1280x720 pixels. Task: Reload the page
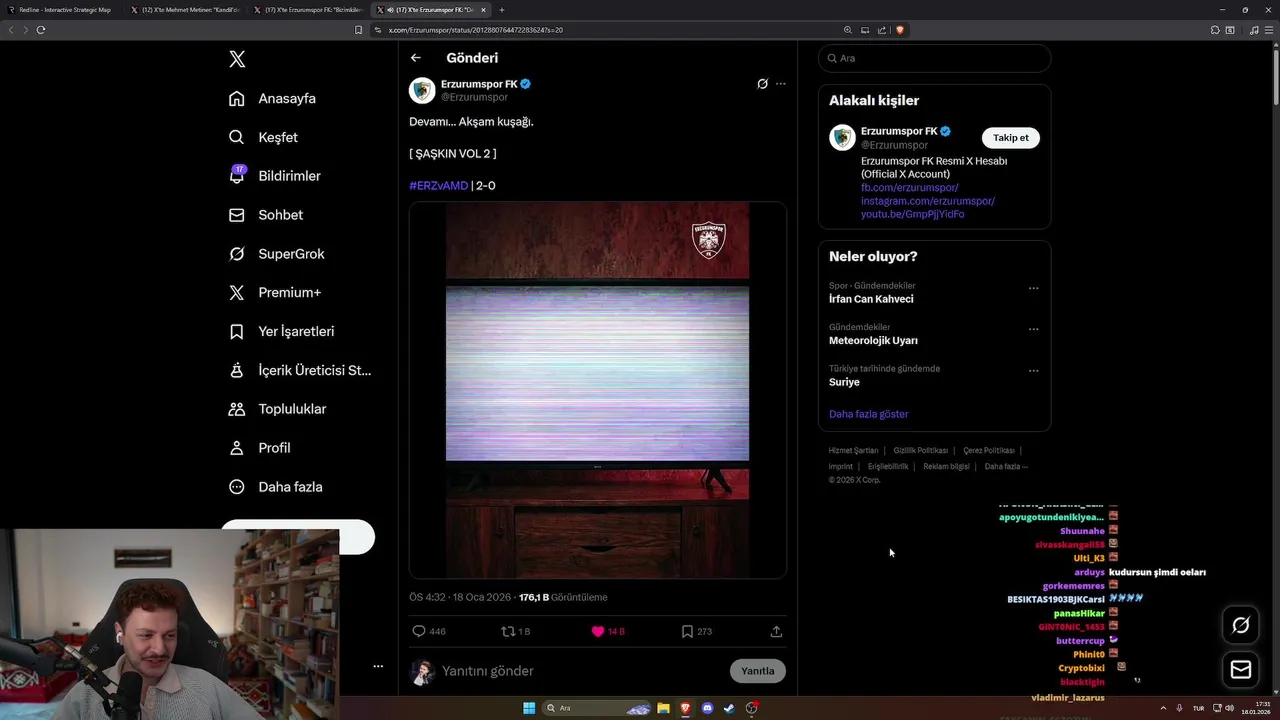[41, 30]
